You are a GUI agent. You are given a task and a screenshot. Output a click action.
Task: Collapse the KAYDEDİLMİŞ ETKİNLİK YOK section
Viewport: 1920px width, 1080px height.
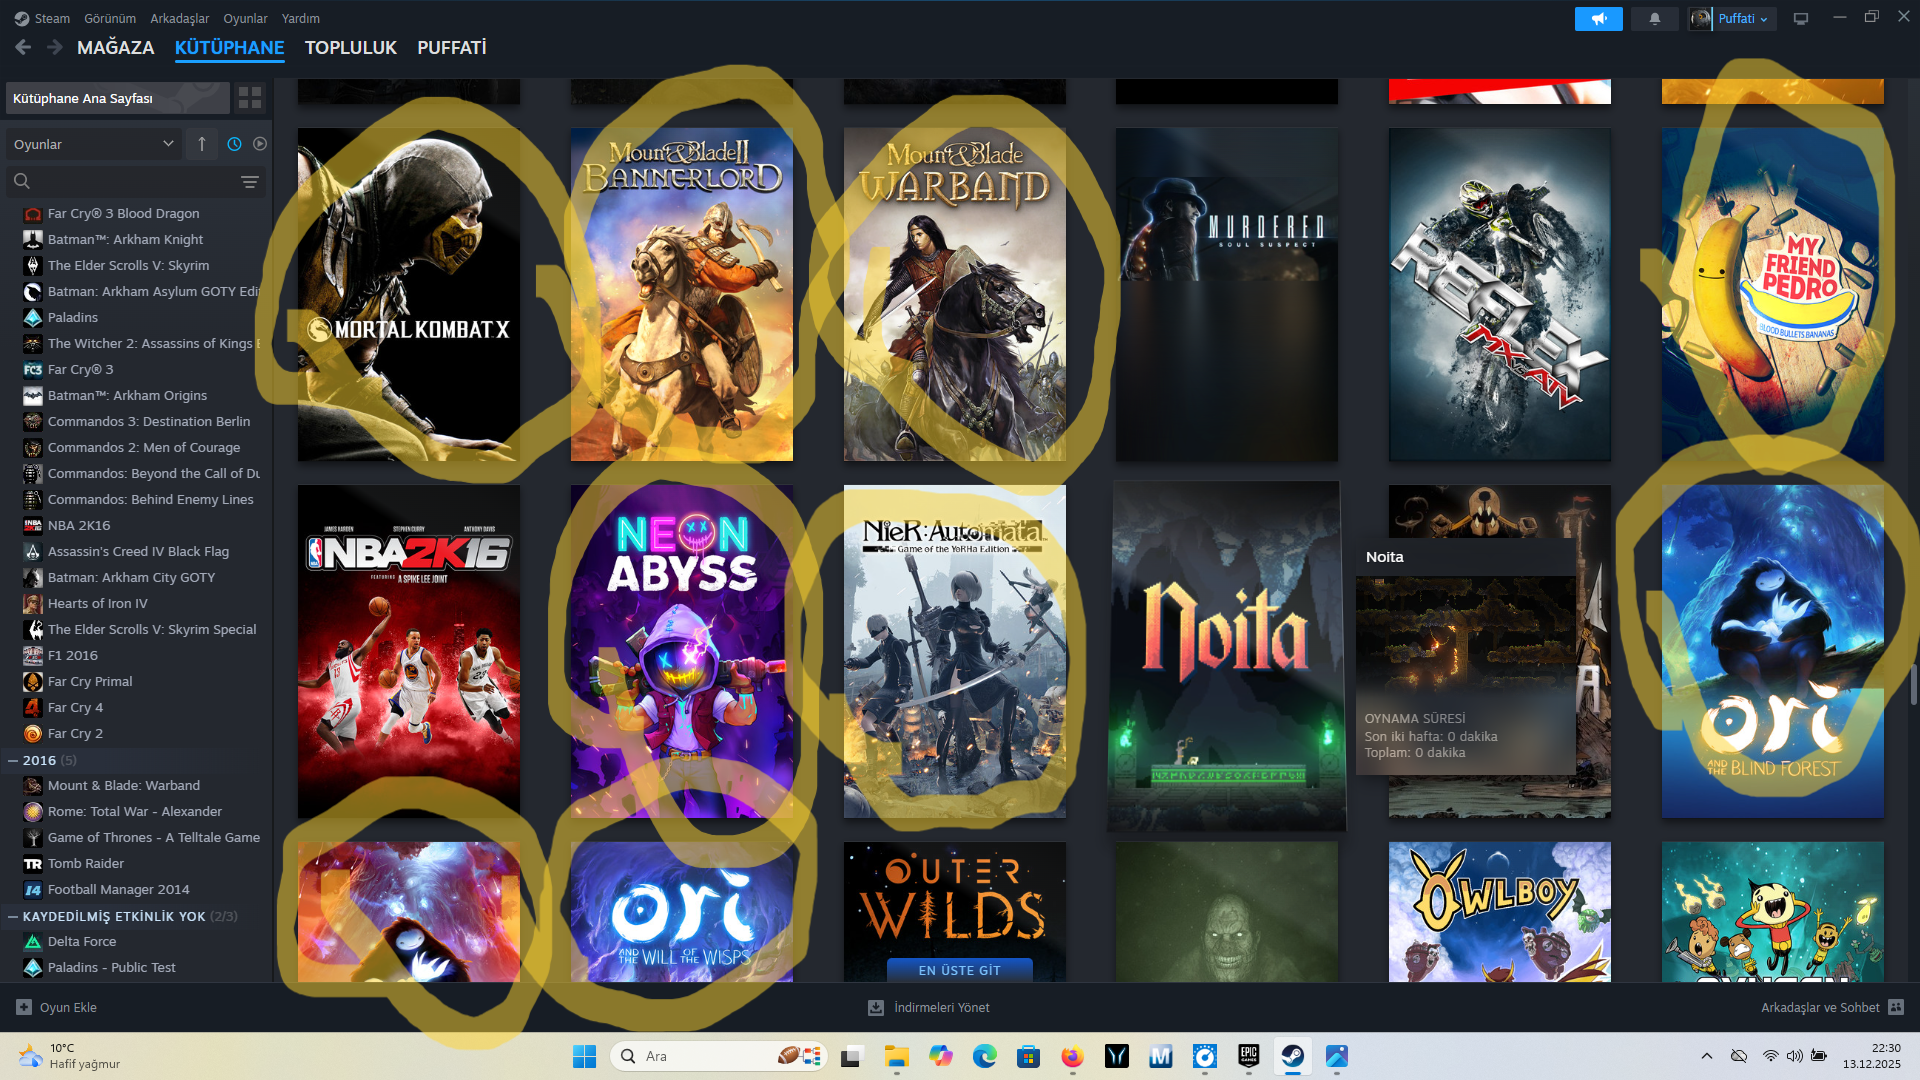[x=13, y=917]
